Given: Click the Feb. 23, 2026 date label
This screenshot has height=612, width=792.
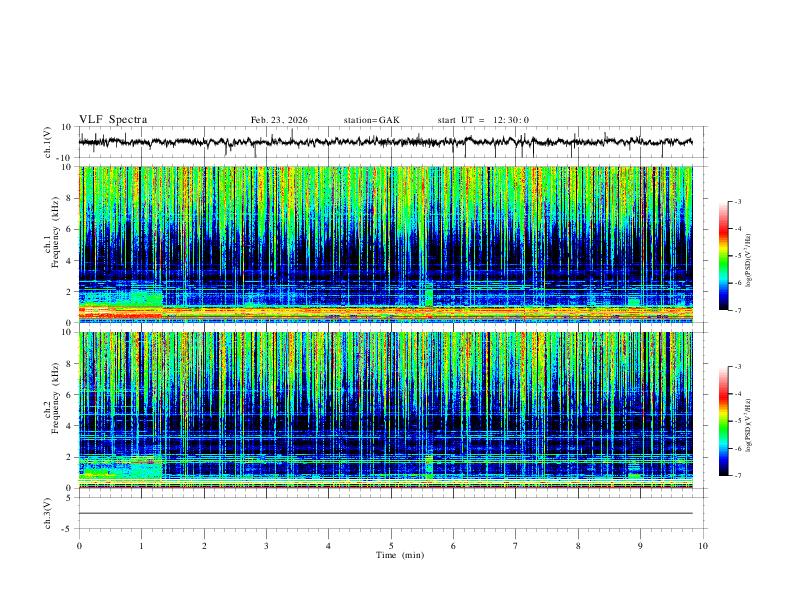Looking at the screenshot, I should tap(279, 120).
